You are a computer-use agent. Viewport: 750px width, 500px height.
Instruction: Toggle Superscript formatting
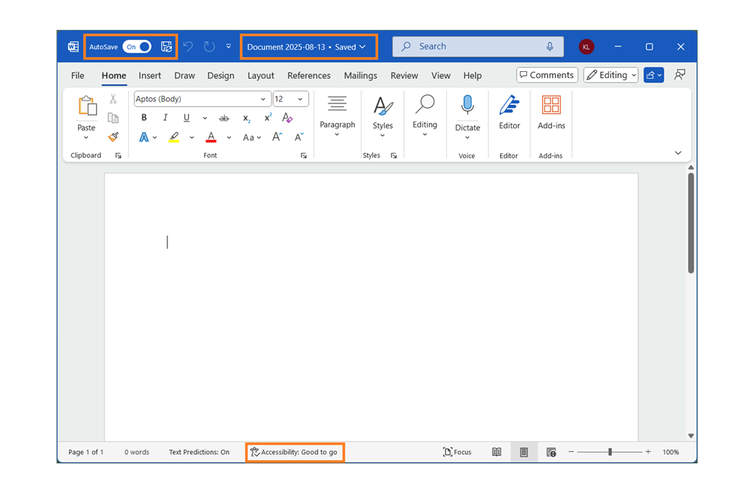point(267,118)
